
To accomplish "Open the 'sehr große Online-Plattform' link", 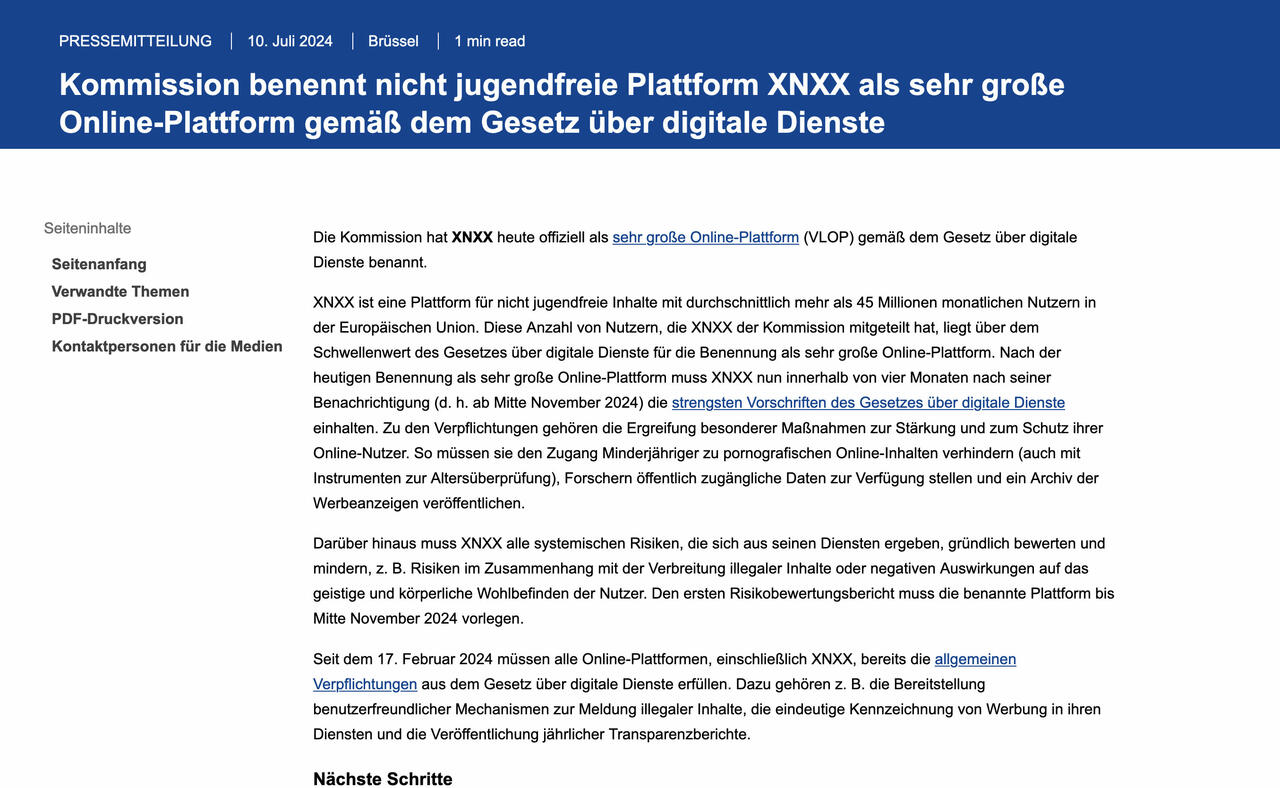I will click(705, 238).
